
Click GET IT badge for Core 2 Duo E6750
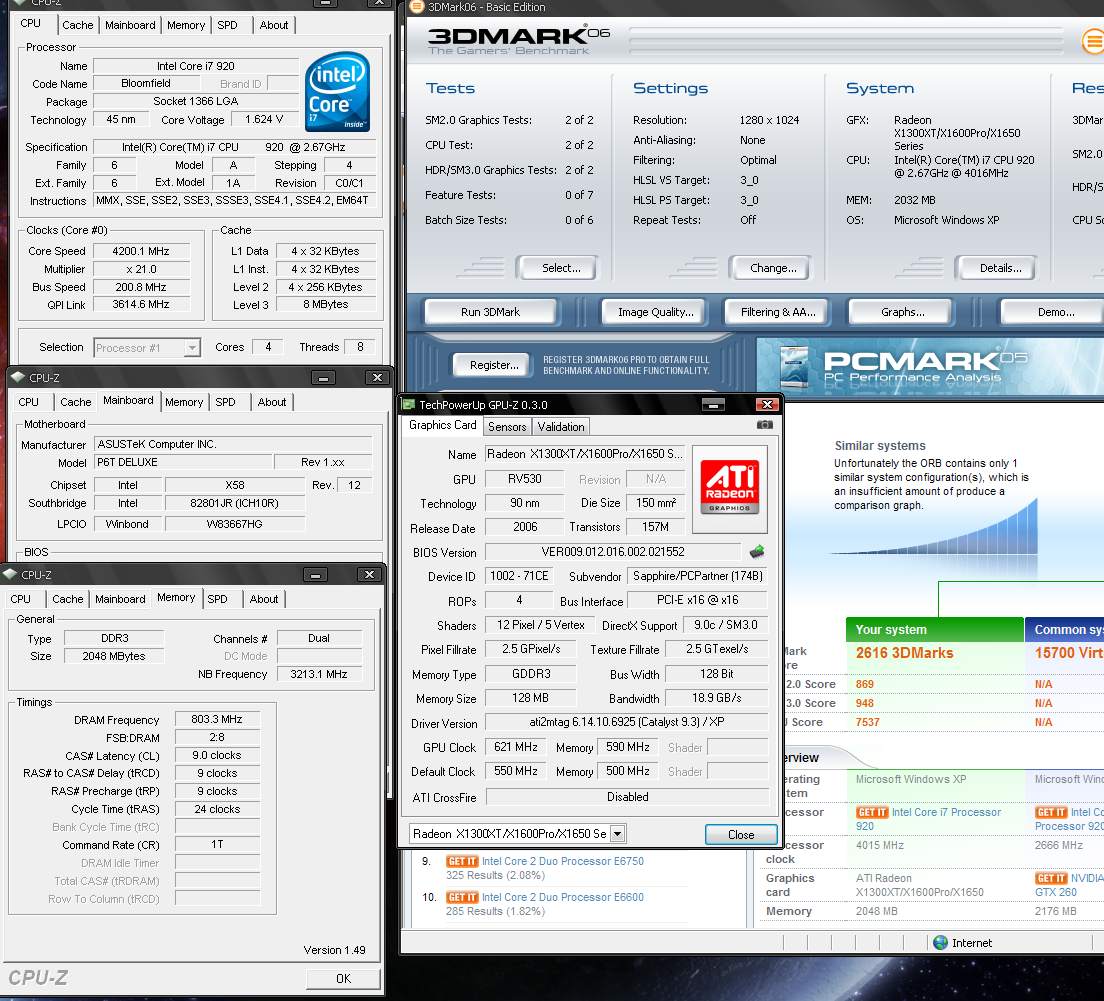click(x=462, y=861)
